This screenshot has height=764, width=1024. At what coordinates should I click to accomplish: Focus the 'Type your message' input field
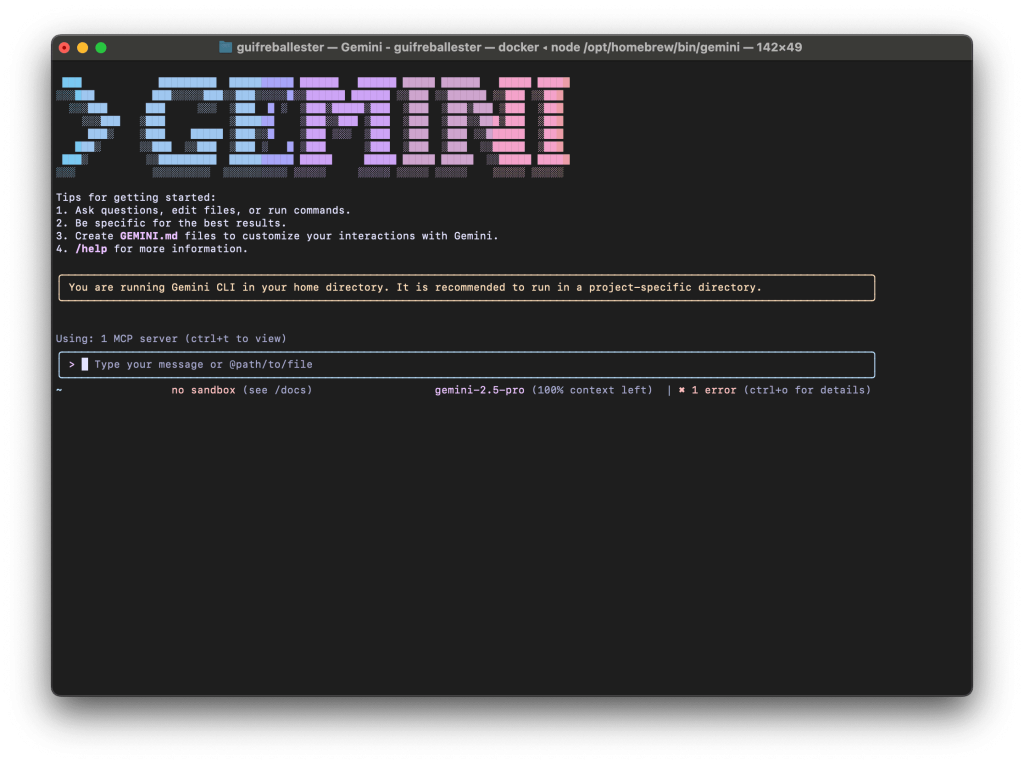pyautogui.click(x=400, y=365)
